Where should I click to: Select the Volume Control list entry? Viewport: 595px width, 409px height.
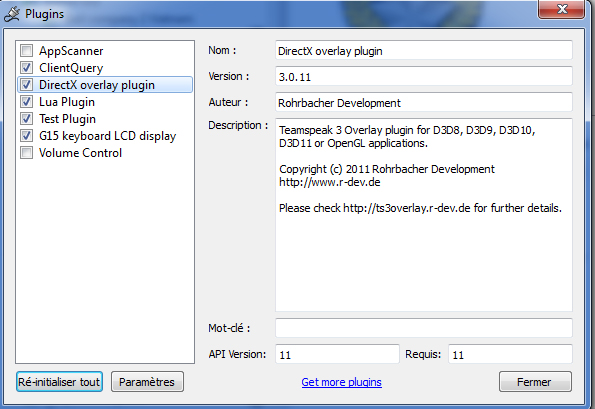click(80, 153)
